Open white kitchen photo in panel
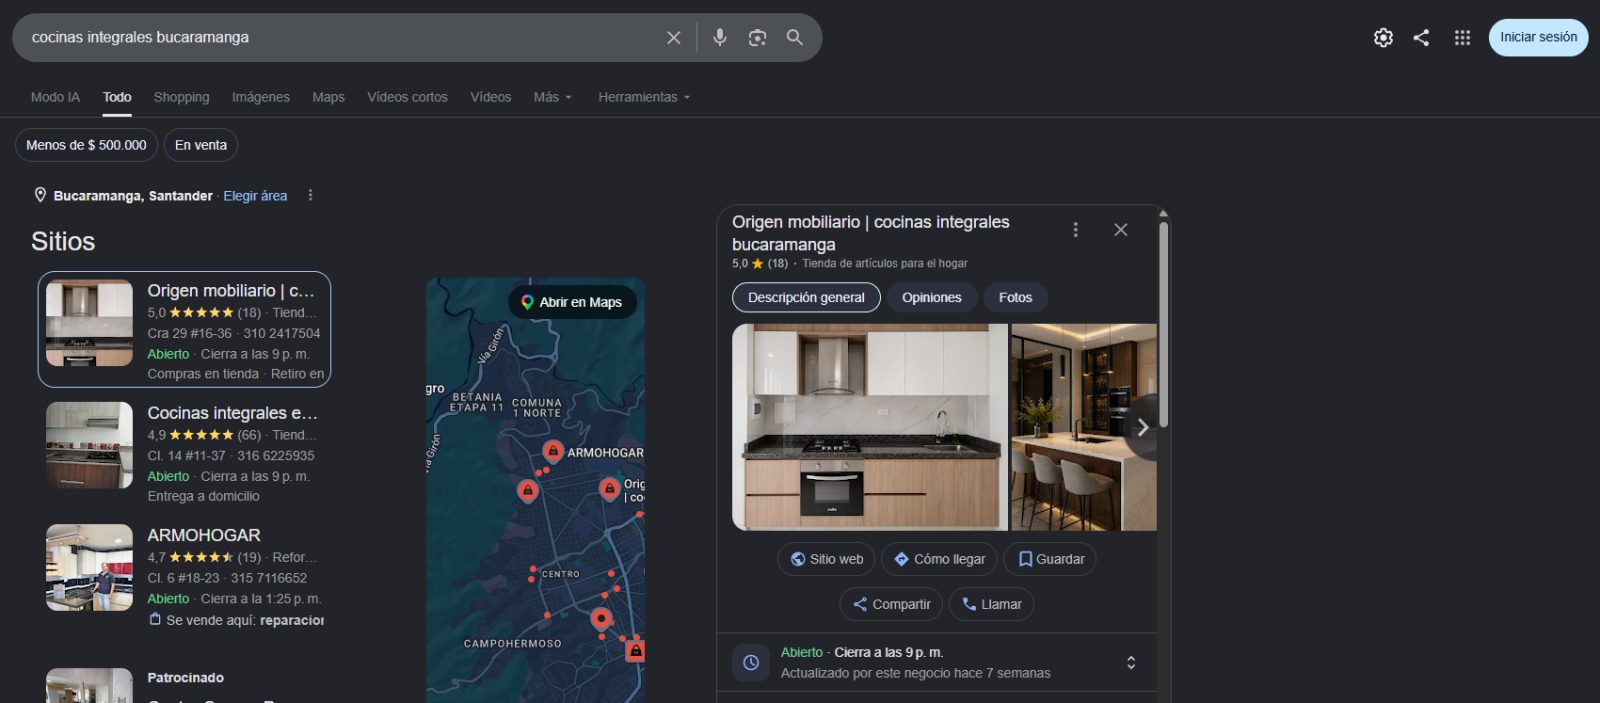1600x703 pixels. click(x=870, y=427)
